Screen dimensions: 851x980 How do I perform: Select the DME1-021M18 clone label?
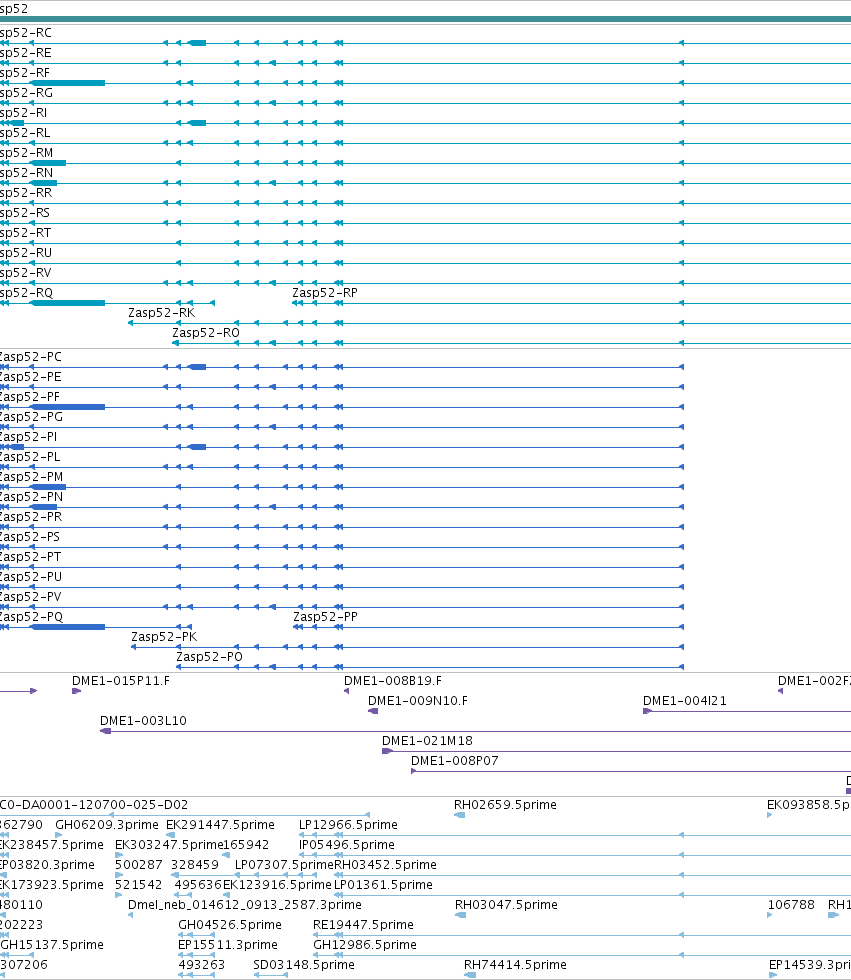point(427,741)
